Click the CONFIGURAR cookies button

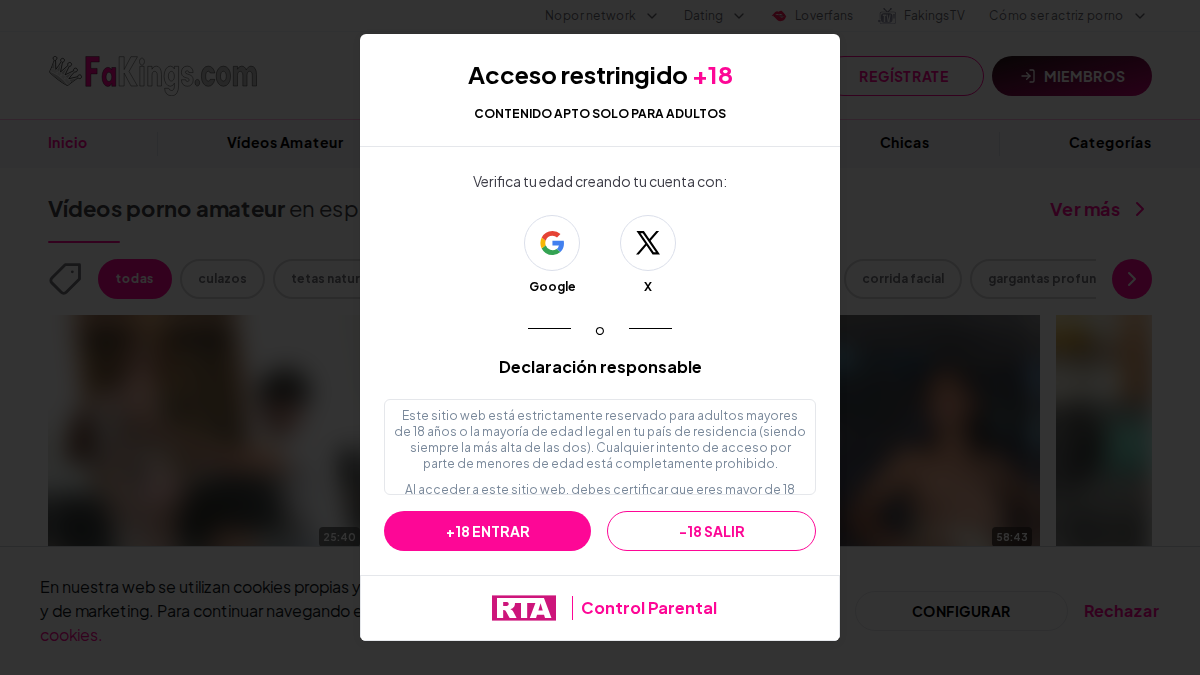click(961, 611)
